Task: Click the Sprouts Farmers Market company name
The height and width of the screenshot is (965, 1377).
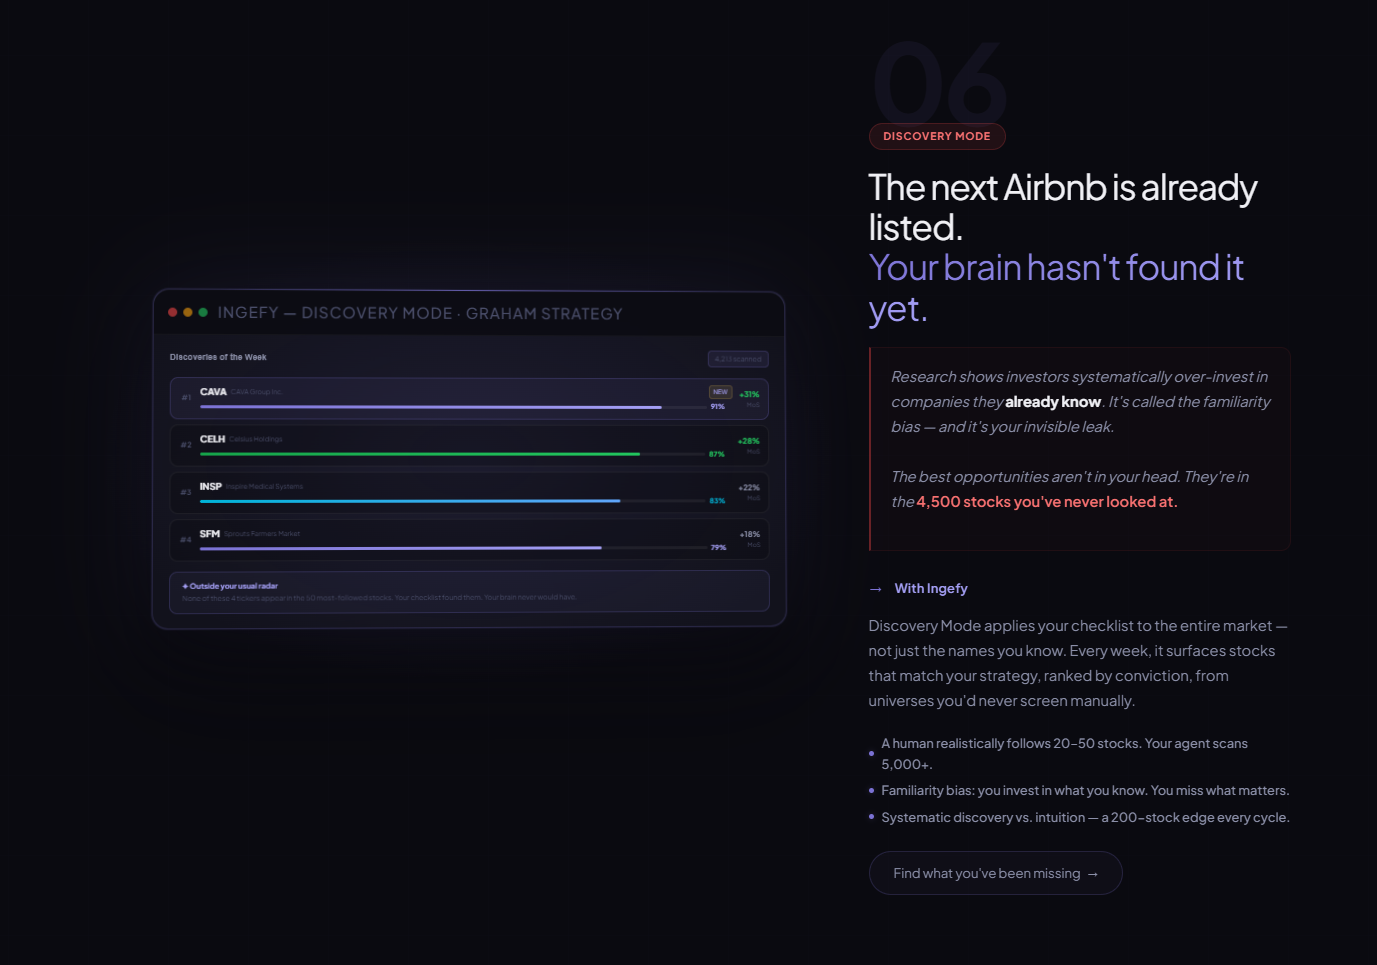Action: [x=262, y=534]
